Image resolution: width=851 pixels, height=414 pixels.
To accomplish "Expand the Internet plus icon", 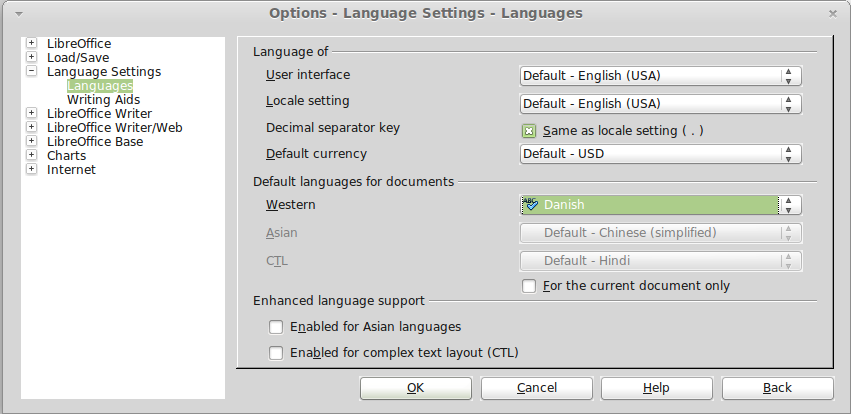I will [x=31, y=169].
